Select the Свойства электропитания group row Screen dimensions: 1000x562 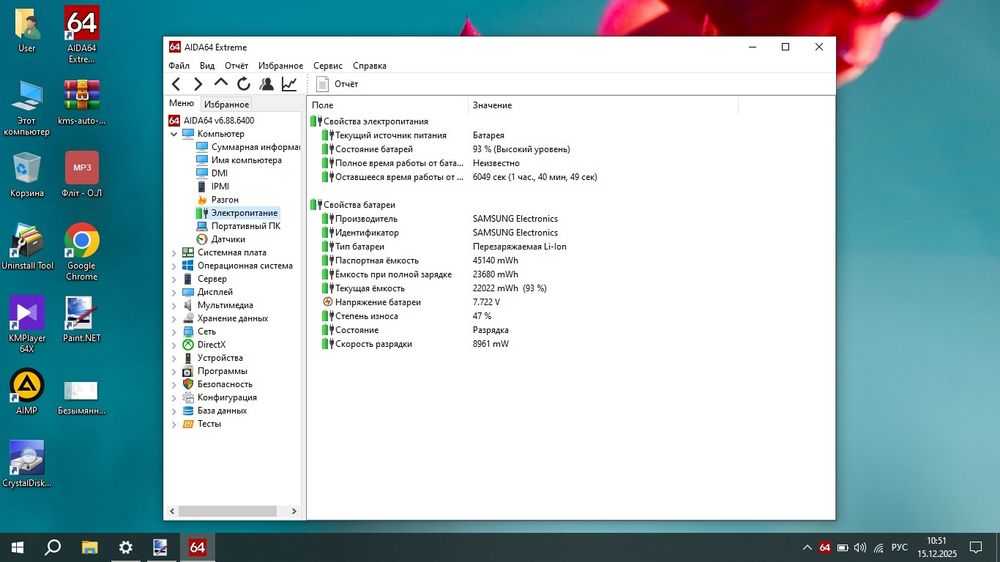click(x=369, y=121)
